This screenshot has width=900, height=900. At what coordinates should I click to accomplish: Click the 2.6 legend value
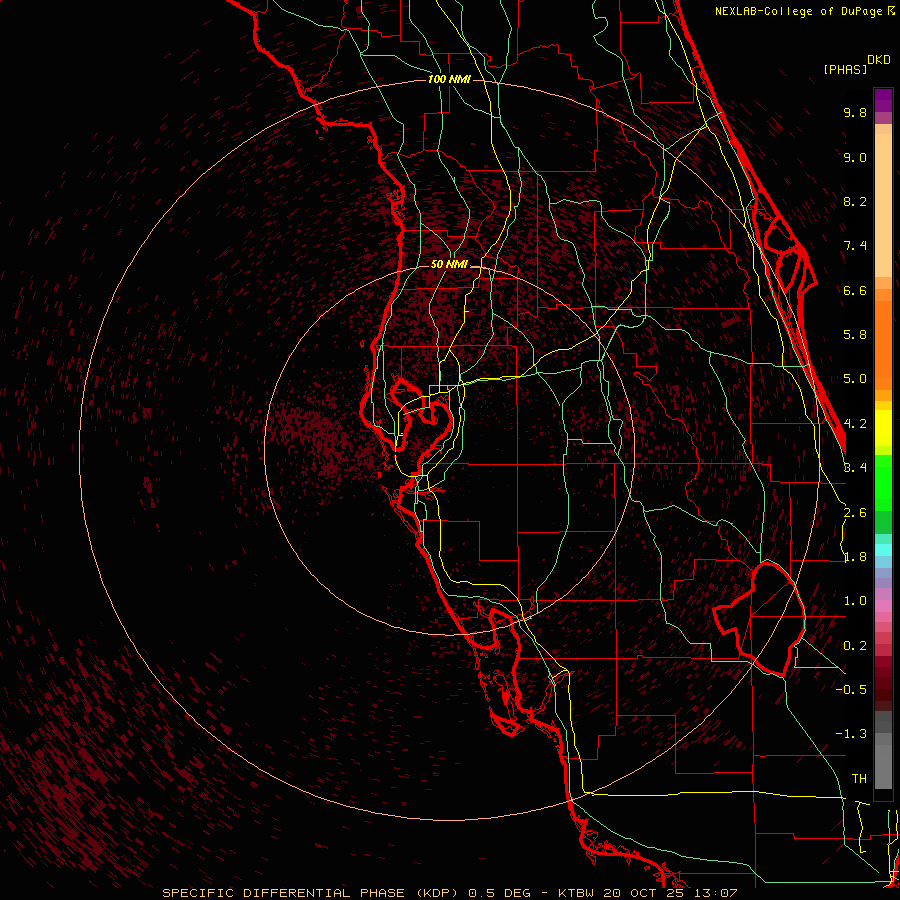tap(855, 513)
